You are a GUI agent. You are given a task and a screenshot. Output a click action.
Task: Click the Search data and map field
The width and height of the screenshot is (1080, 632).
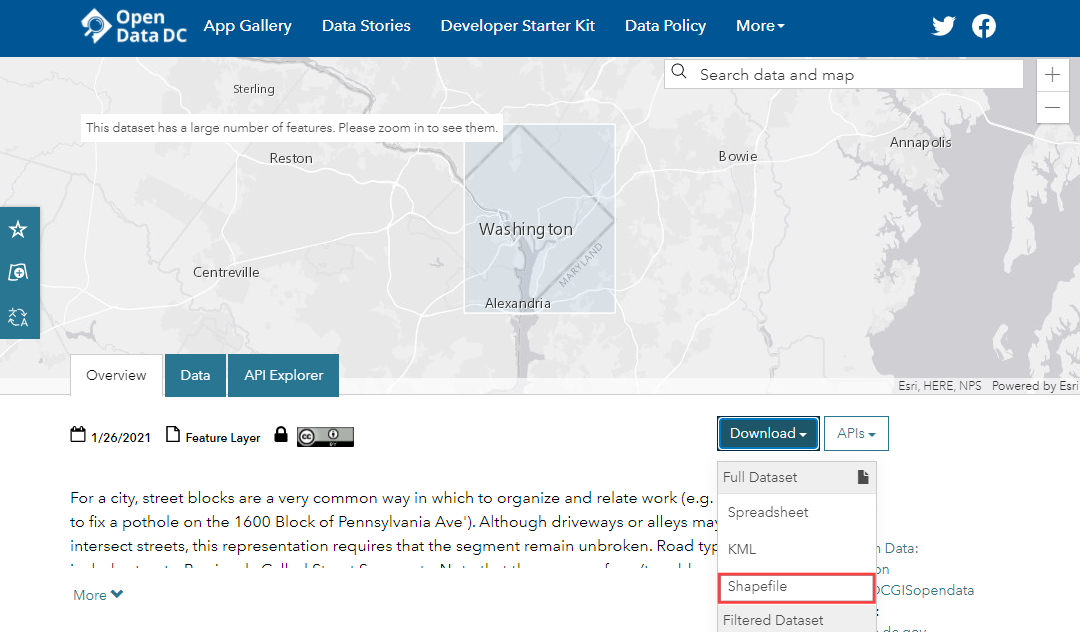coord(855,74)
